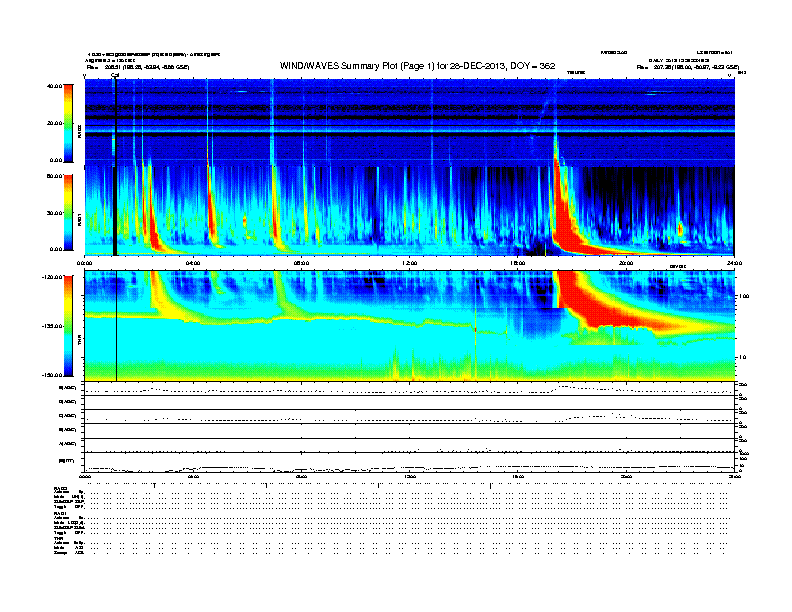Click the burst near 07:00 in RAD1
This screenshot has height=612, width=792.
pyautogui.click(x=276, y=212)
